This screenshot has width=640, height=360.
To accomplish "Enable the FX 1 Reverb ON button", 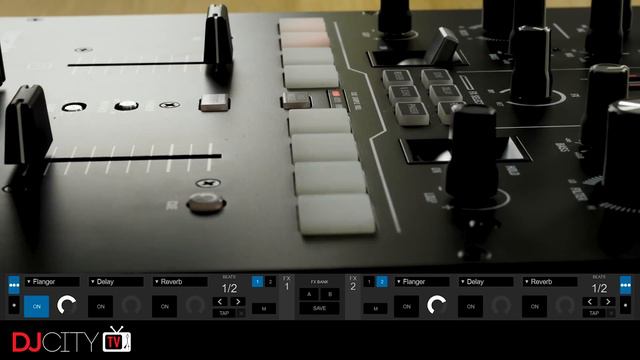I will pyautogui.click(x=164, y=306).
